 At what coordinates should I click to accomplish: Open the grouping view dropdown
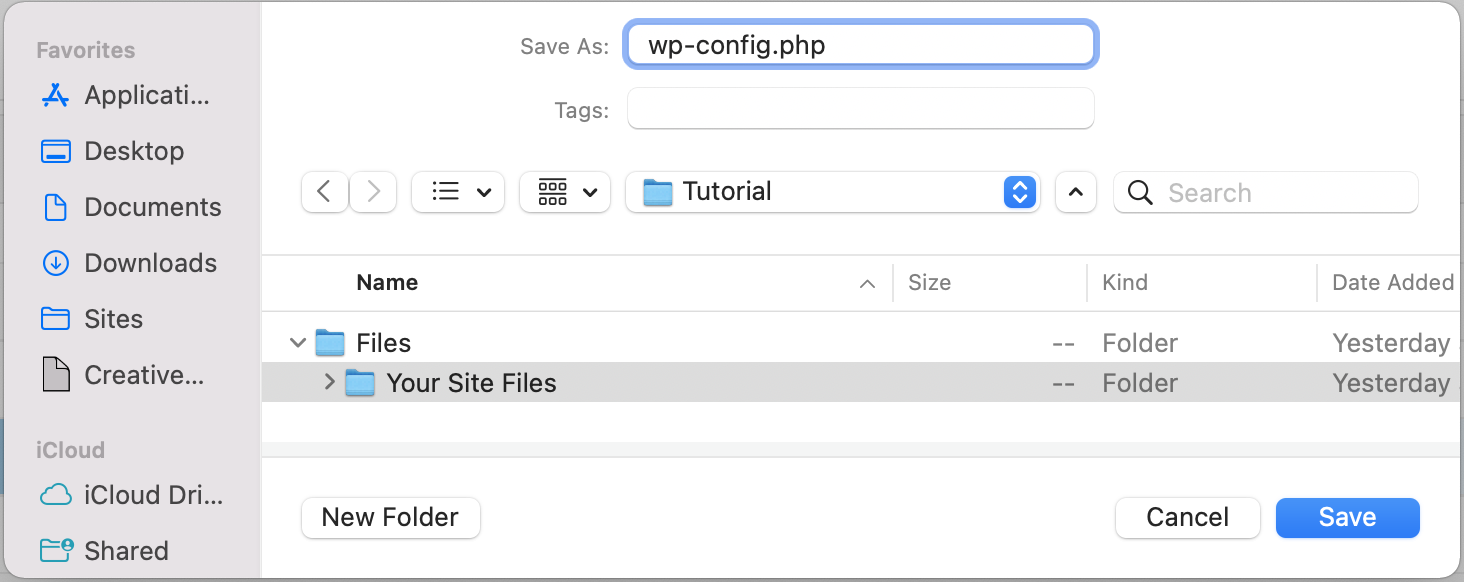tap(565, 191)
